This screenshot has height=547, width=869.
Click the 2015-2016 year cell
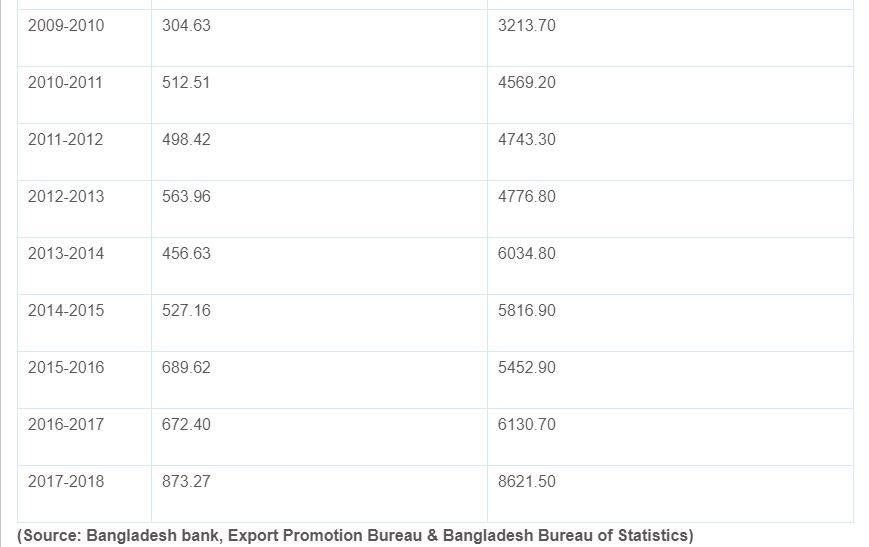(x=65, y=367)
